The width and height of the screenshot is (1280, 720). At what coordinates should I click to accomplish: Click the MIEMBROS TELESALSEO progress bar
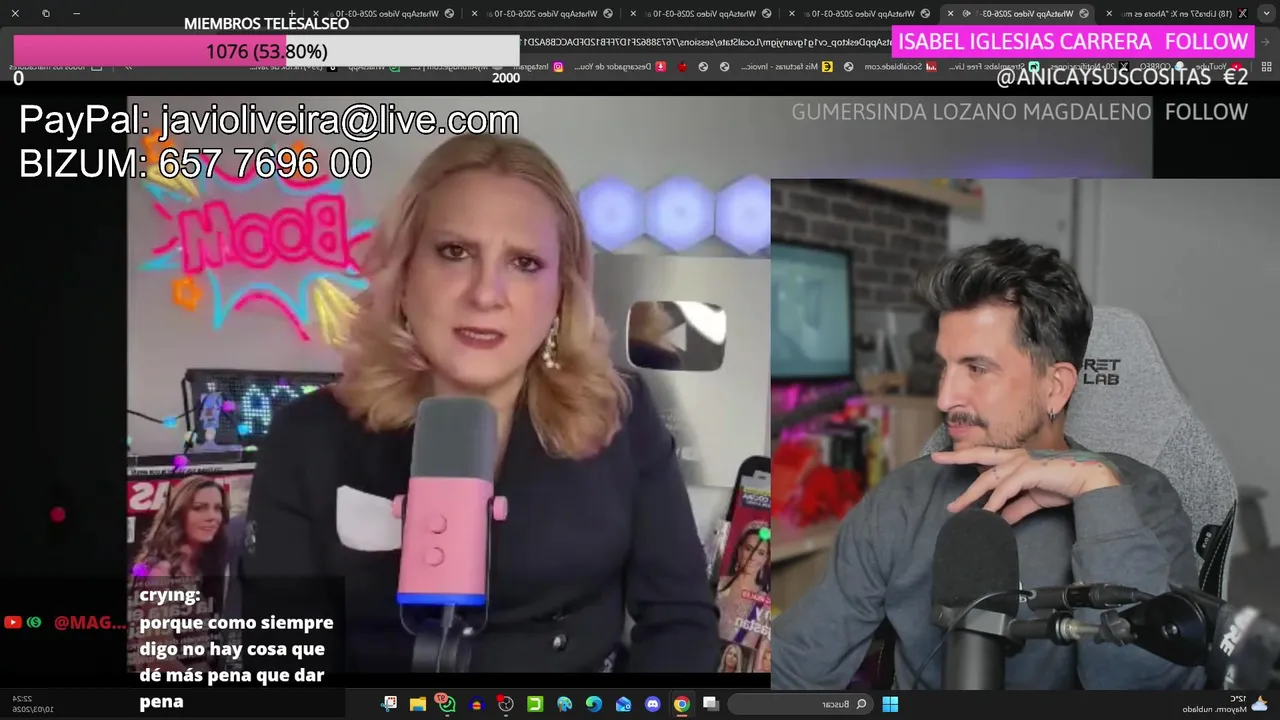point(266,51)
